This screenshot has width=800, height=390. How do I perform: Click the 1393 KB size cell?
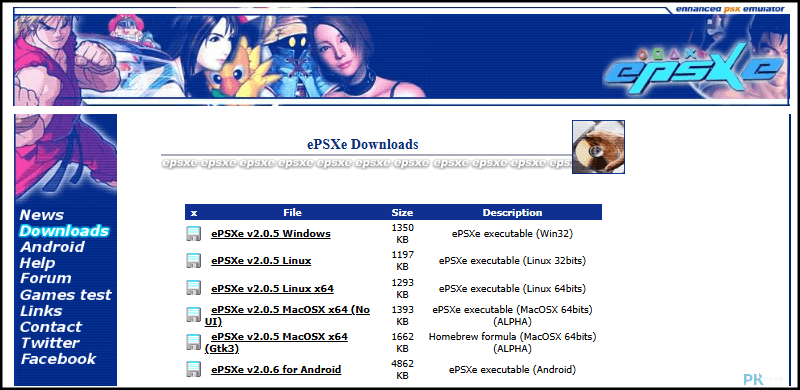coord(402,315)
